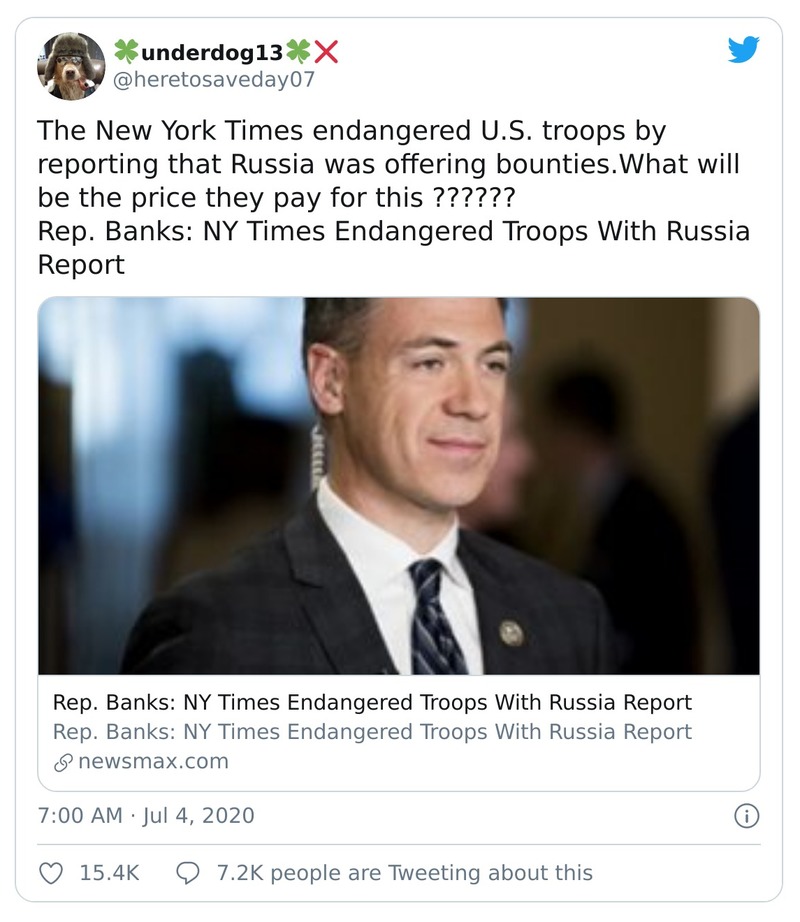The height and width of the screenshot is (922, 800).
Task: Click the newsmax.com source link
Action: click(x=153, y=761)
